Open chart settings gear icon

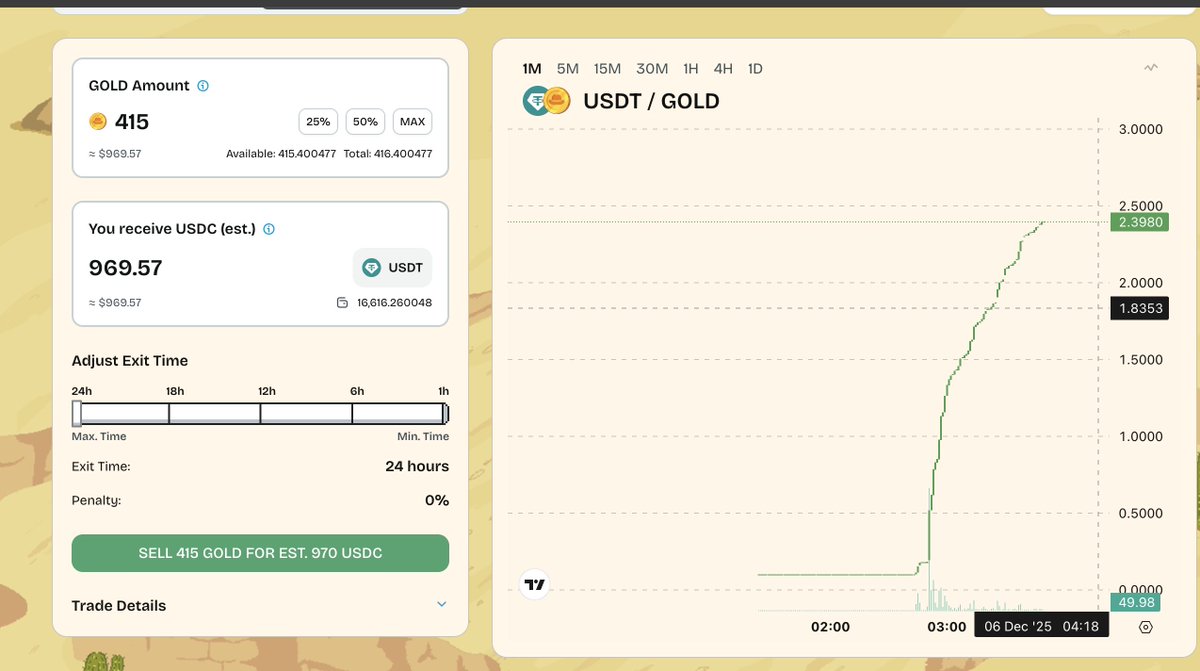[1146, 627]
